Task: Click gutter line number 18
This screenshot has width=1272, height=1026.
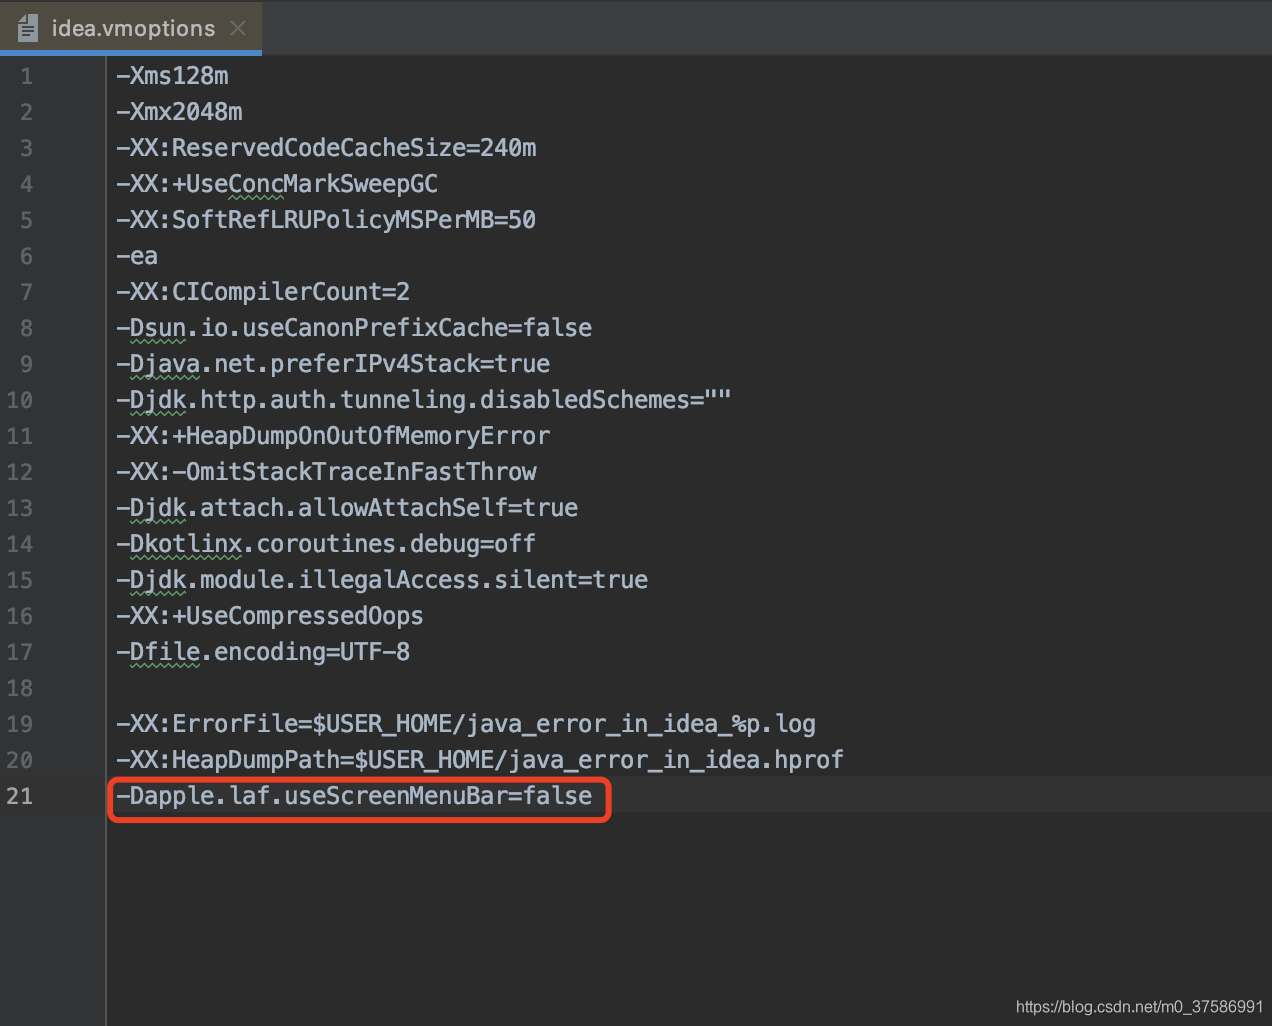Action: pyautogui.click(x=20, y=688)
